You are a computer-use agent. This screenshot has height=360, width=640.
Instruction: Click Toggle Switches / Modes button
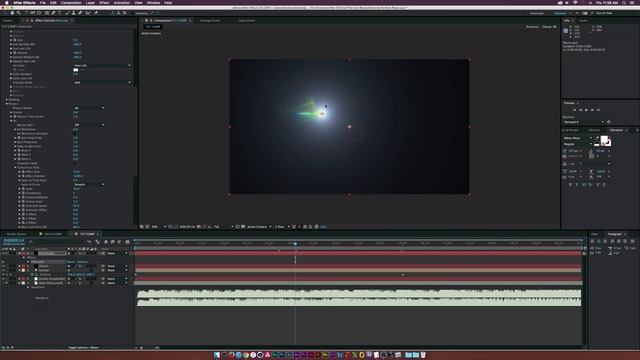coord(83,348)
